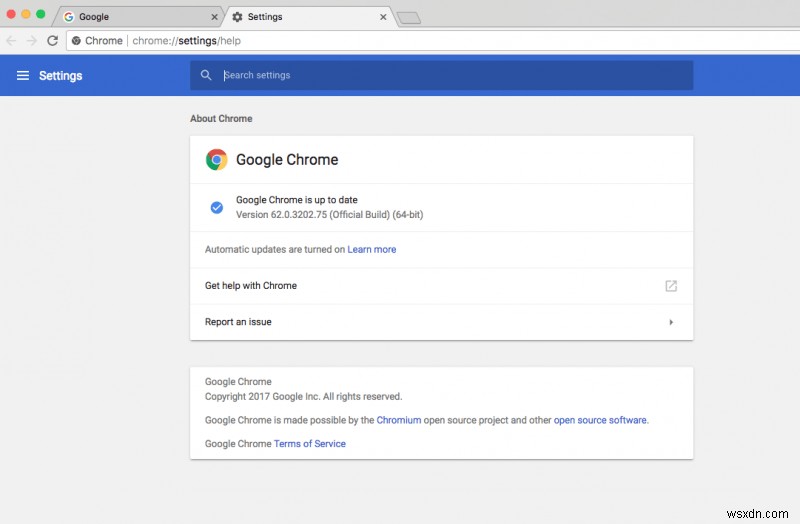The image size is (800, 524).
Task: Open the Chromium link
Action: click(399, 420)
